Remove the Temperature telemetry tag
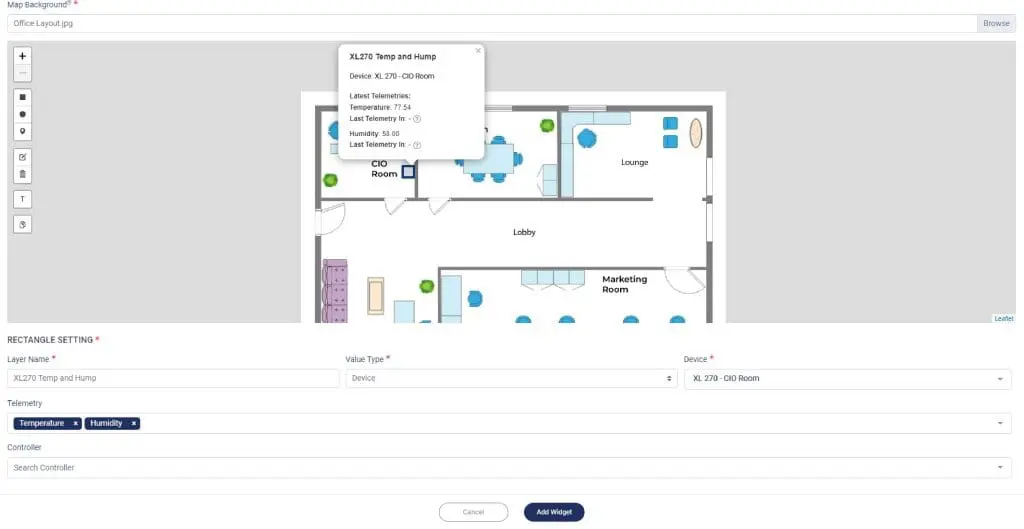This screenshot has height=529, width=1024. click(75, 424)
